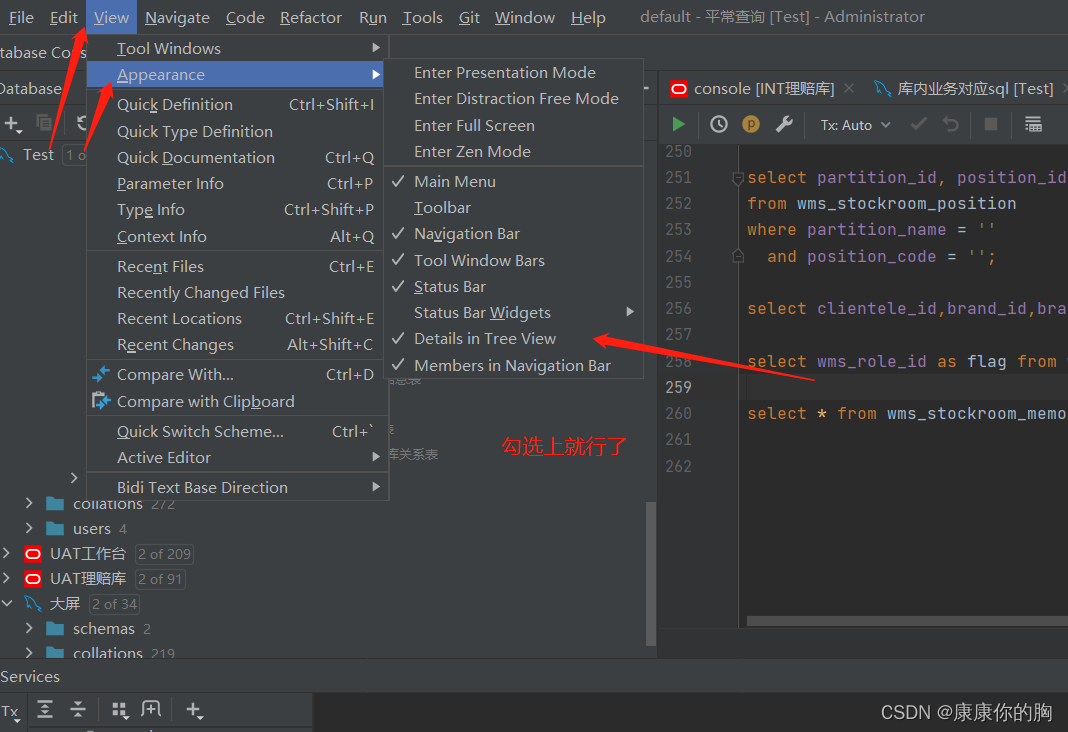Expand the schemas folder under 大屏
Screen dimensions: 1068x732
28,628
